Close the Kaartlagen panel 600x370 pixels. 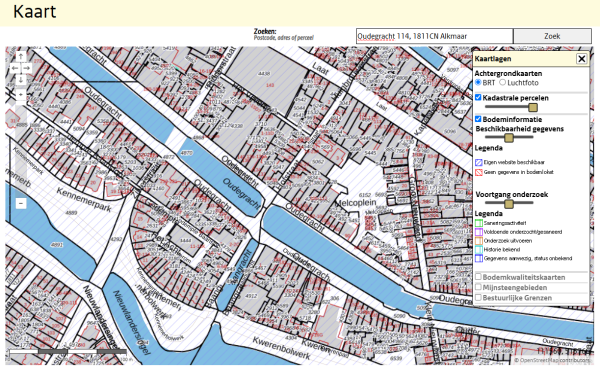click(x=582, y=59)
